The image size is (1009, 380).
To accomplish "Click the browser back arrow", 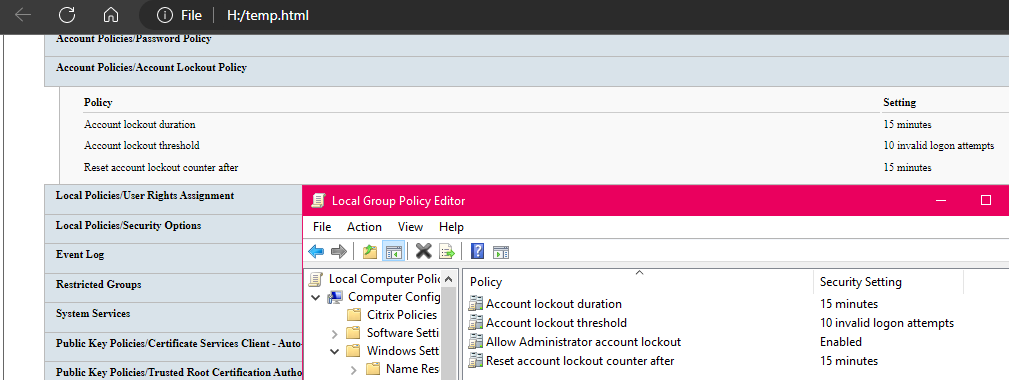I will (23, 15).
